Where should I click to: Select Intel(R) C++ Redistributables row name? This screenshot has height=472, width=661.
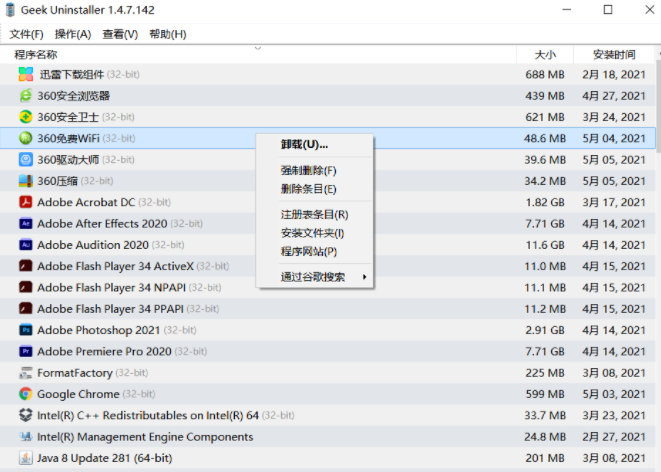148,415
